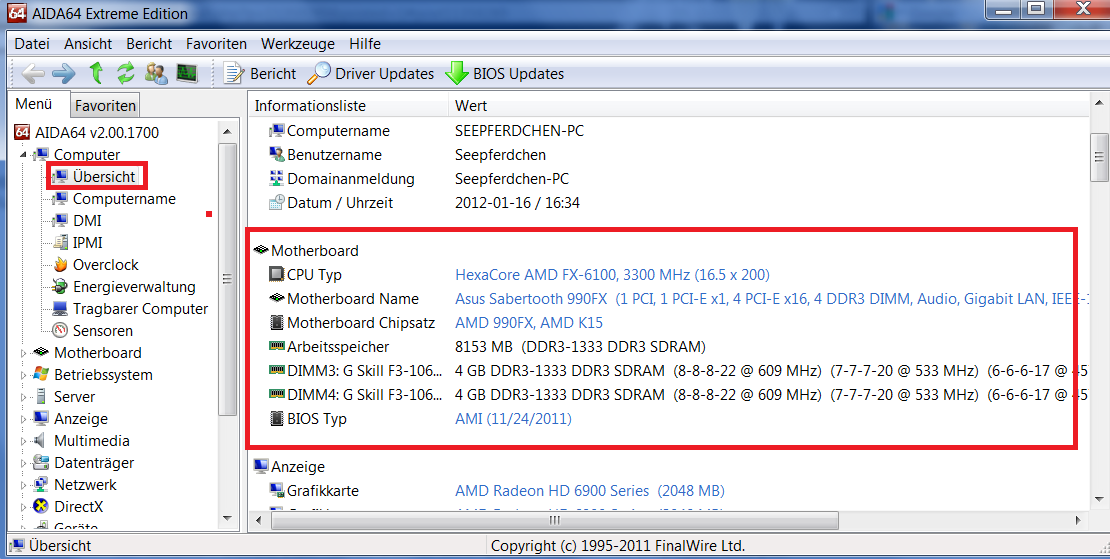The width and height of the screenshot is (1110, 559).
Task: Open AMD 990FX, AMD K15 chipset link
Action: click(529, 323)
